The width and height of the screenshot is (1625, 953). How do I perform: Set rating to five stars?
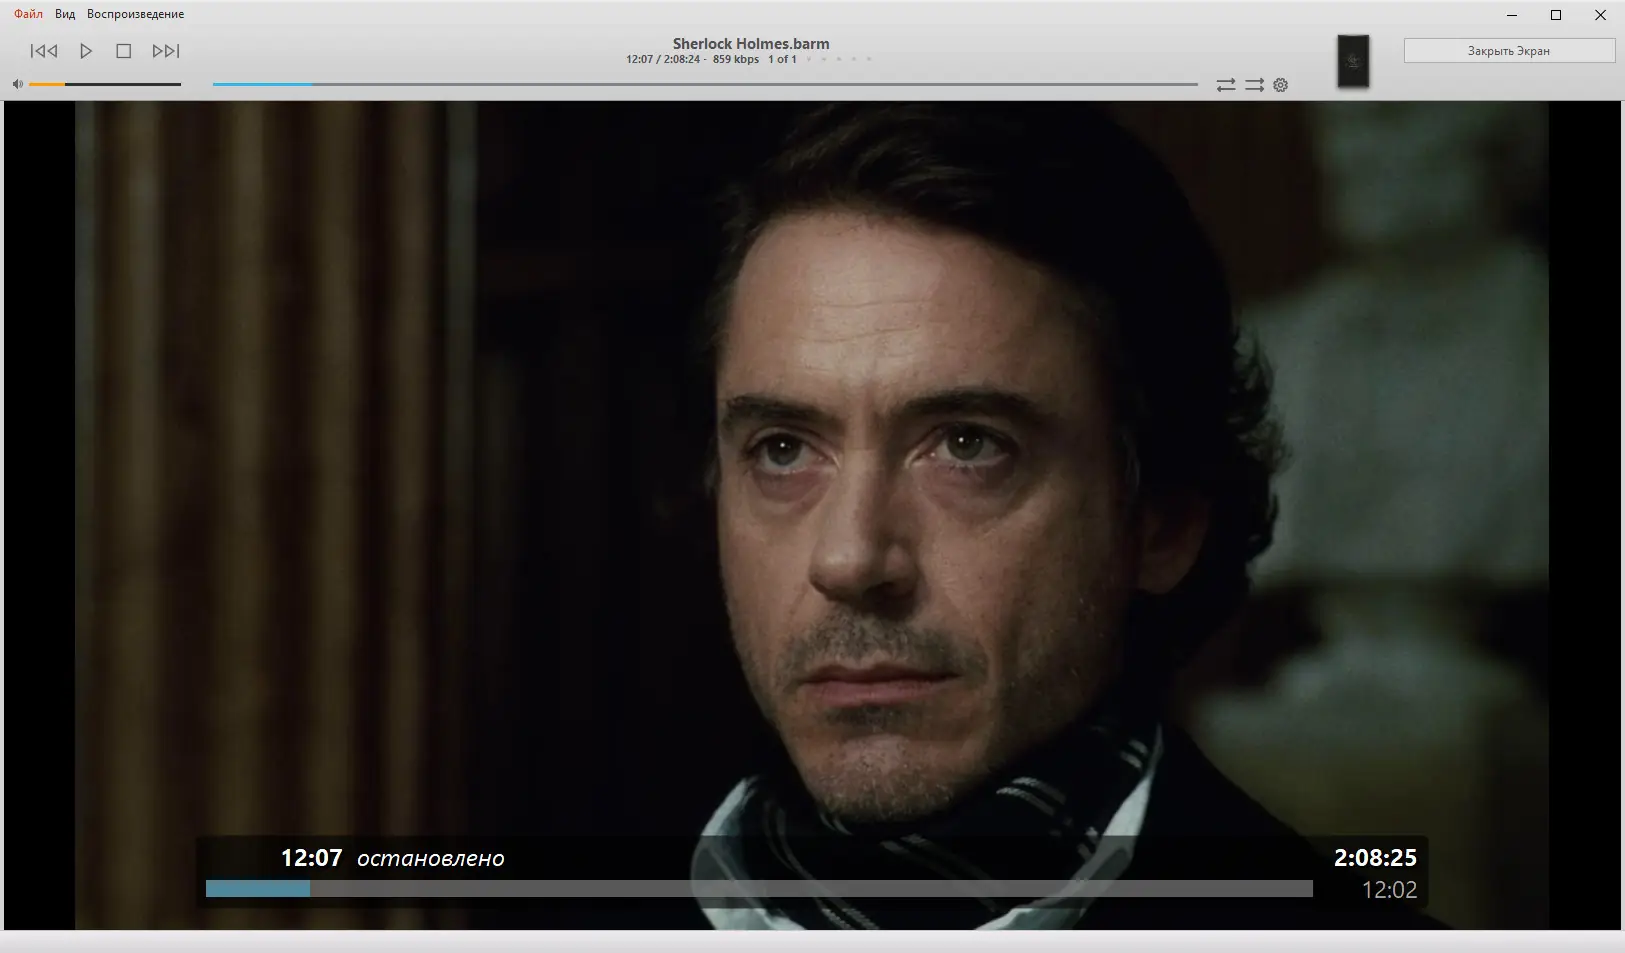coord(869,60)
